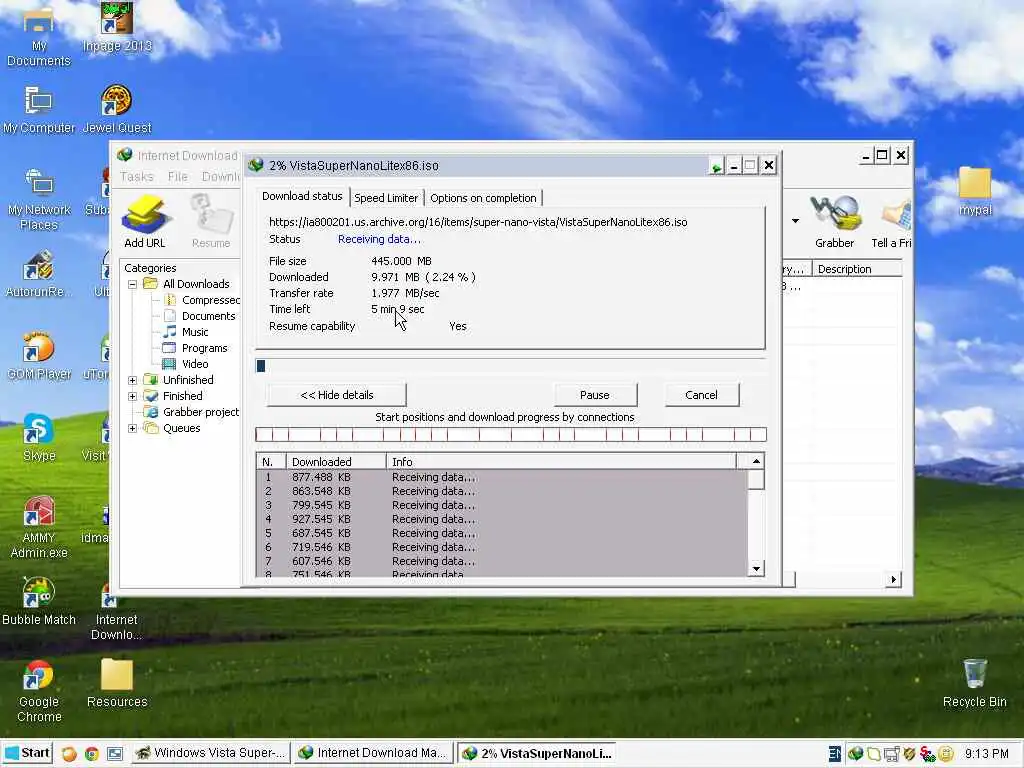Open the Grabber tool icon
Viewport: 1024px width, 768px height.
point(834,222)
